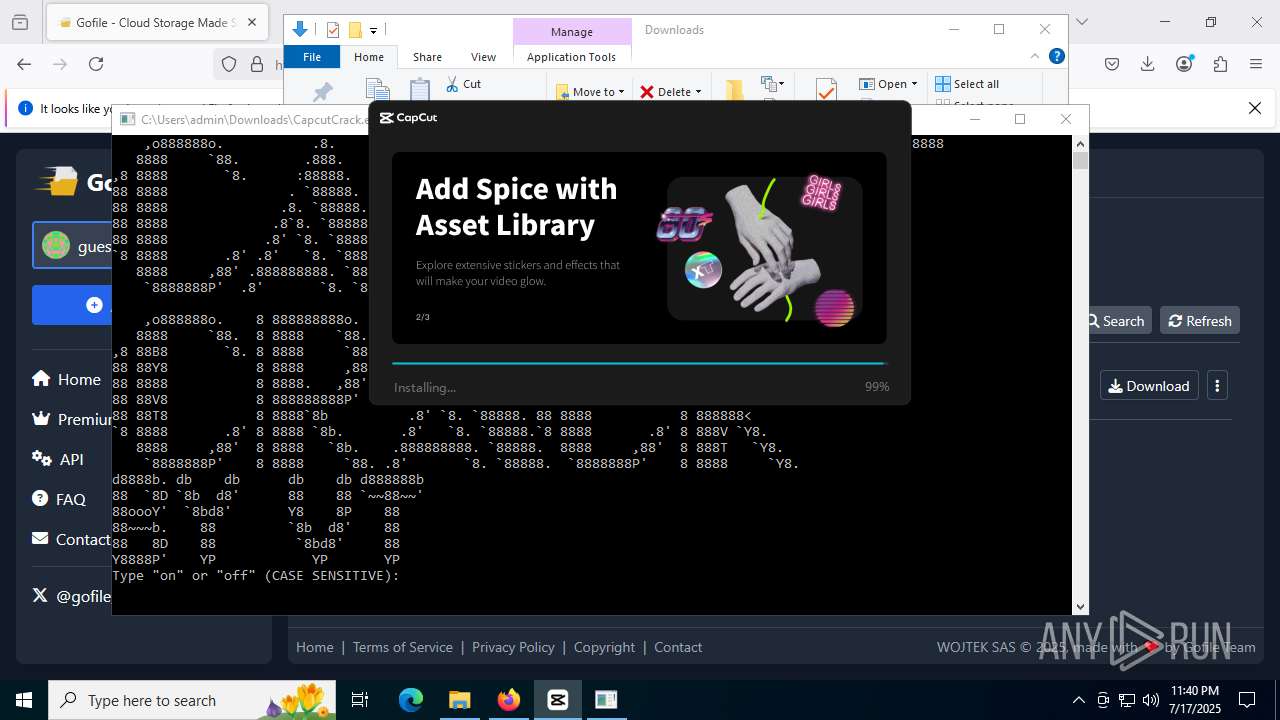Close the Gofile browser tab

click(x=252, y=22)
